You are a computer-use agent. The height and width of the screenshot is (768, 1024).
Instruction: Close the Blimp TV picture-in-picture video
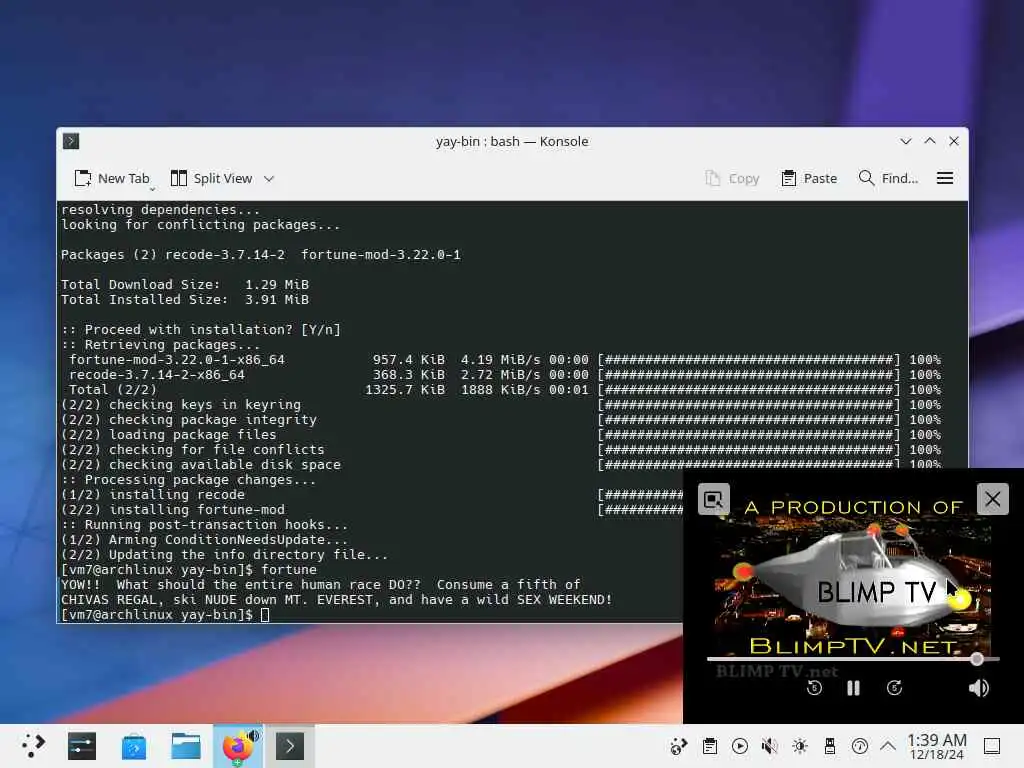(x=992, y=499)
